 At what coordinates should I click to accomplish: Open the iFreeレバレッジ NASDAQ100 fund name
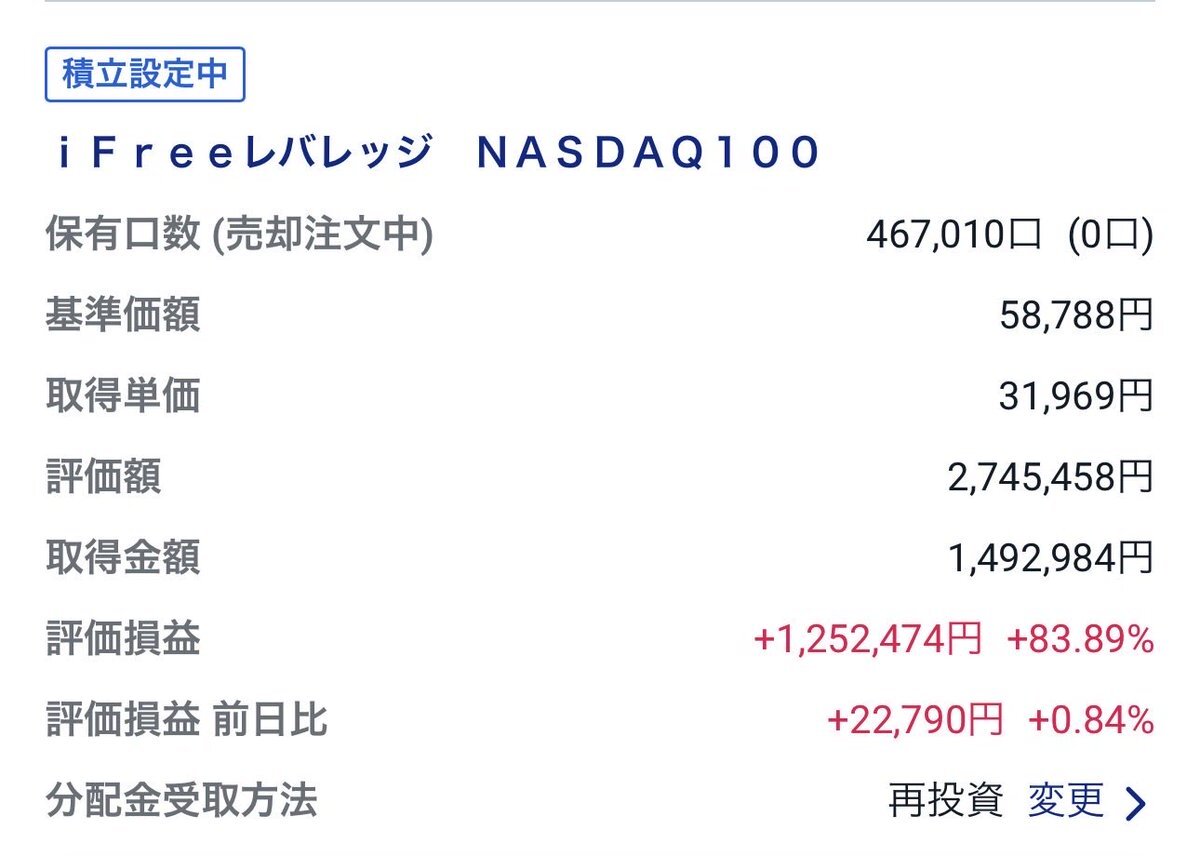(437, 153)
